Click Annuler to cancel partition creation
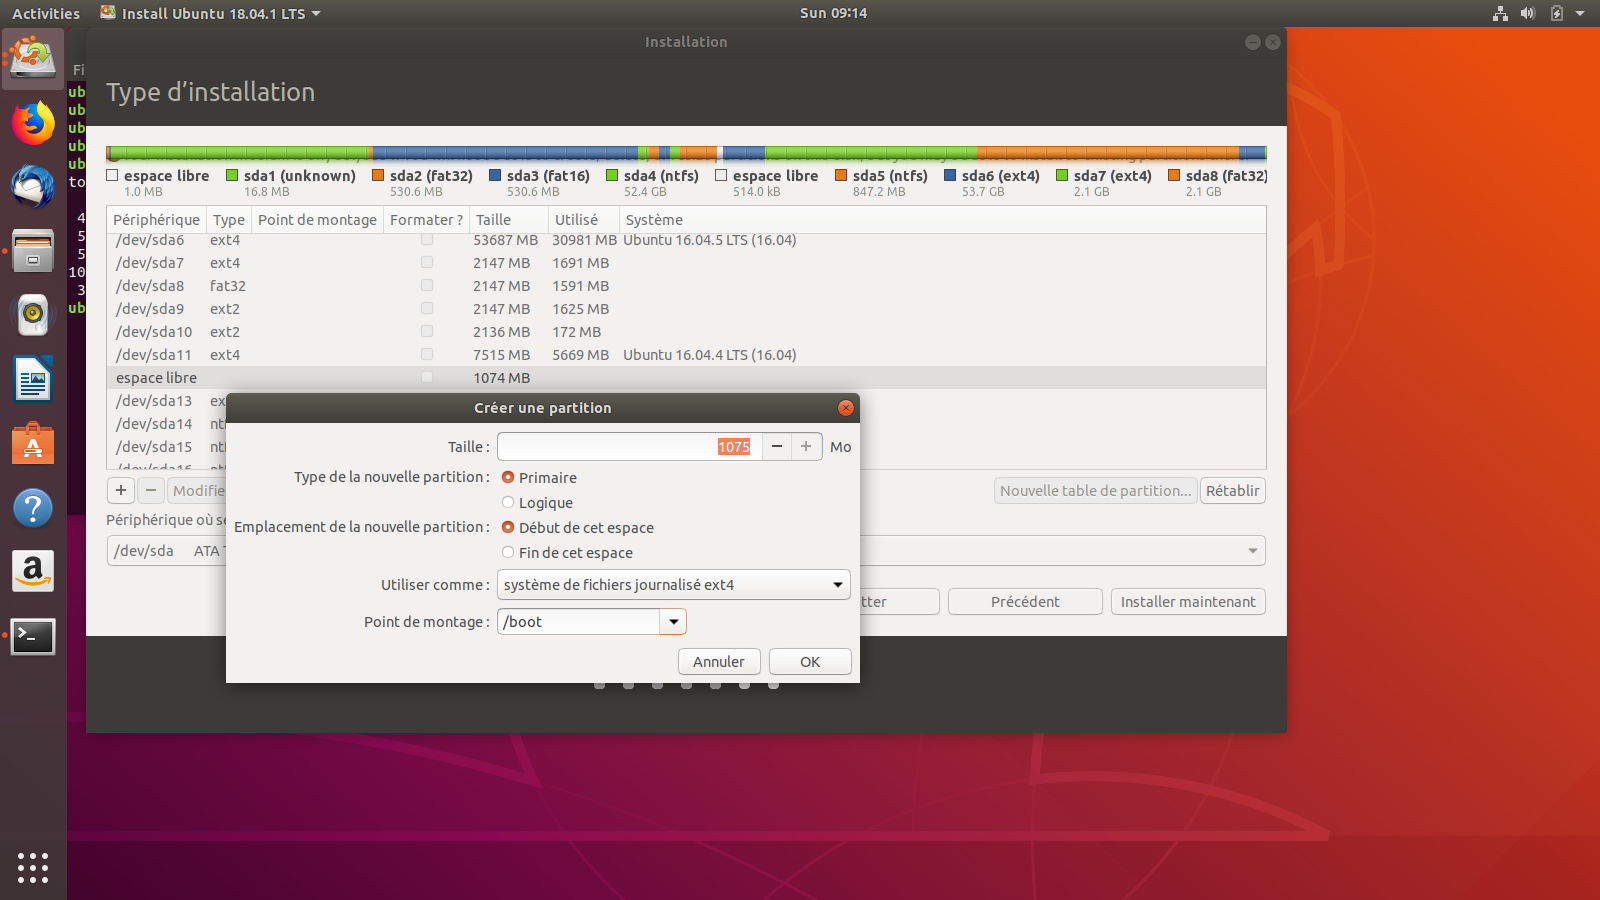 click(x=718, y=662)
